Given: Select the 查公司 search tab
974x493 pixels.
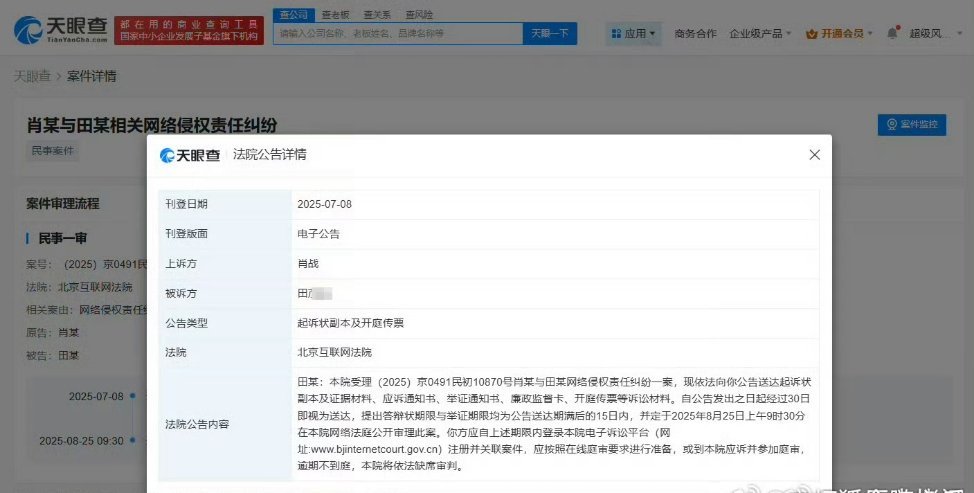Looking at the screenshot, I should tap(294, 14).
